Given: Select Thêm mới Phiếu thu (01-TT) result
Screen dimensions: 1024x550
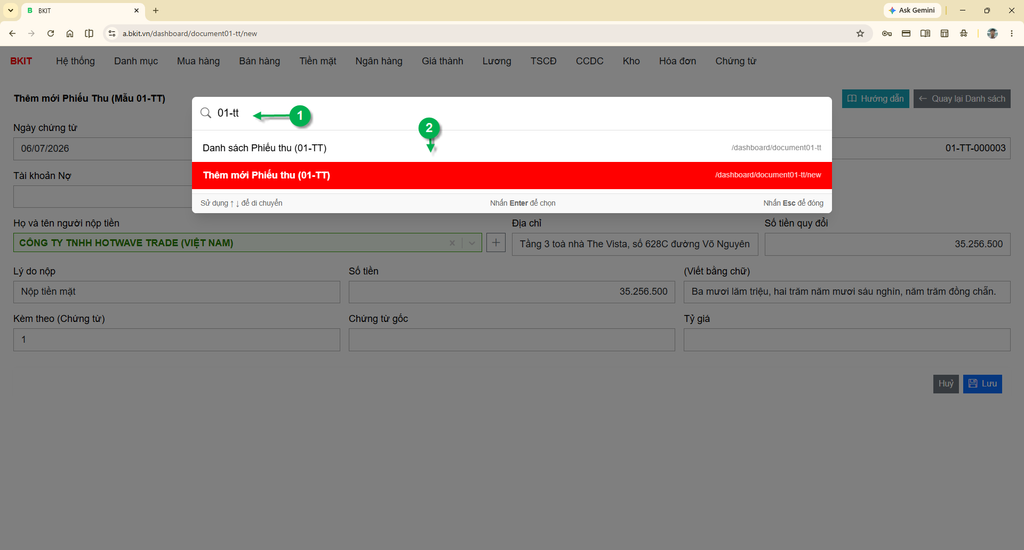Looking at the screenshot, I should tap(512, 175).
